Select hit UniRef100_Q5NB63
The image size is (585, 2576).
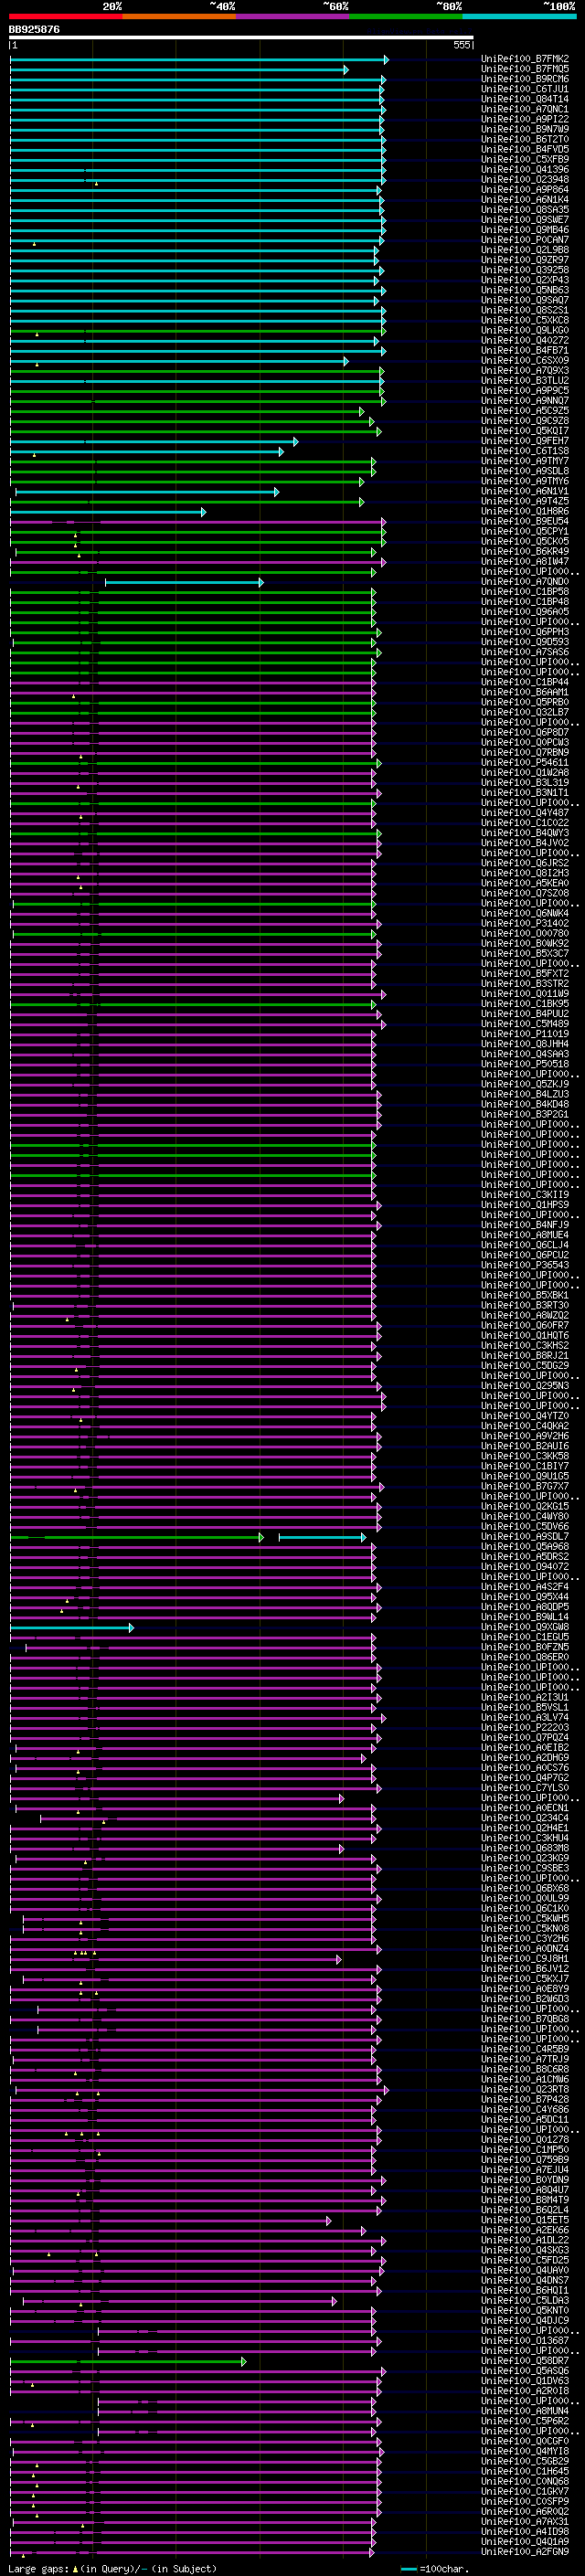(x=525, y=290)
